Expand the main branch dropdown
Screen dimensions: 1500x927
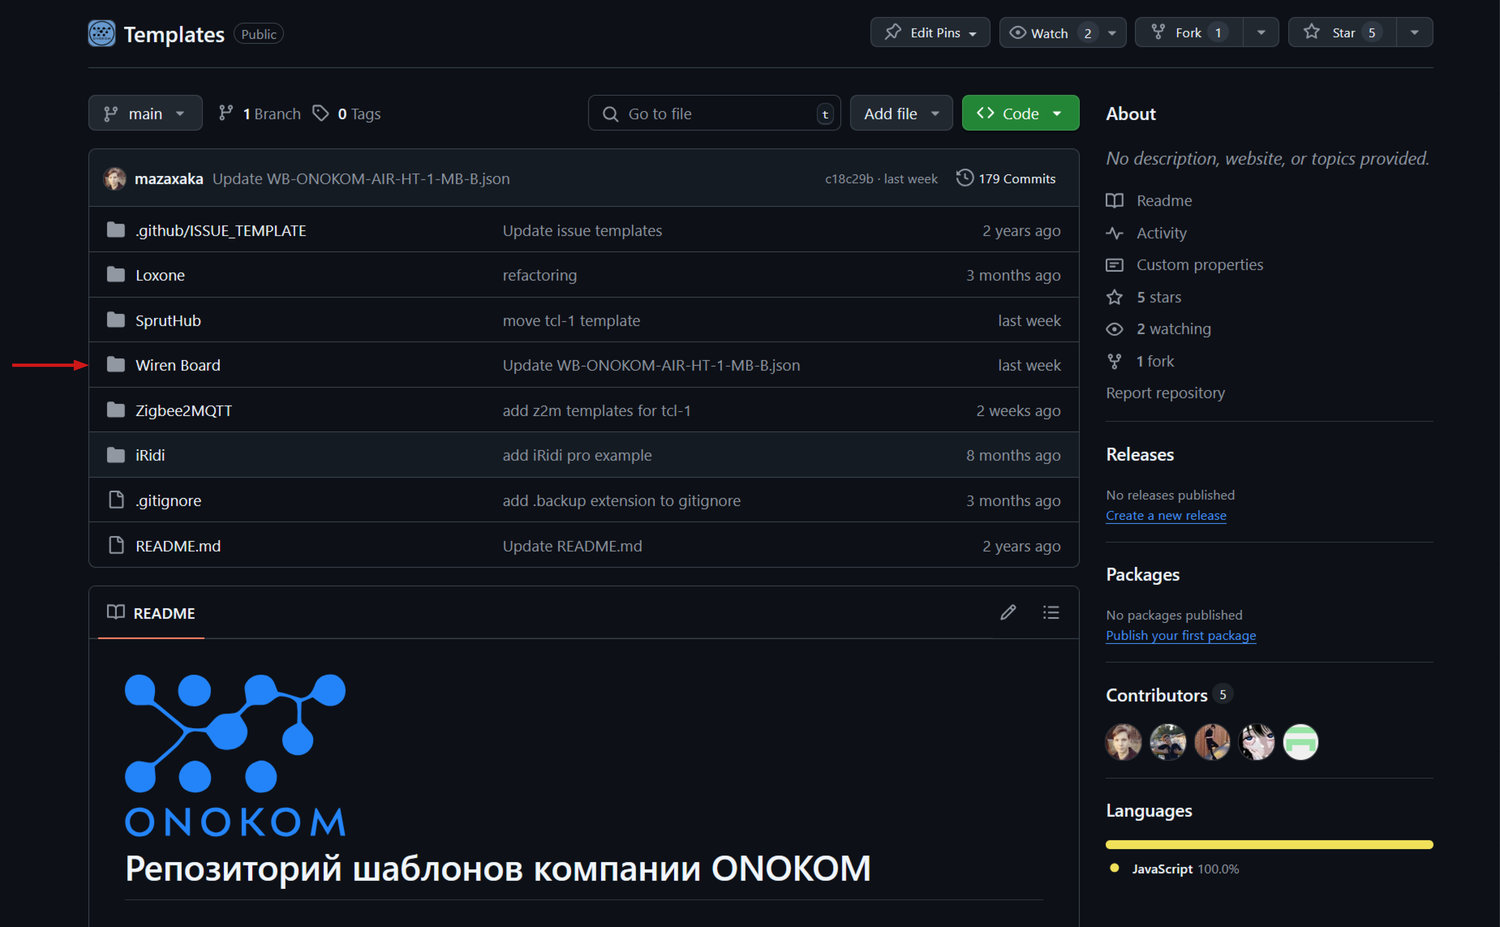145,113
